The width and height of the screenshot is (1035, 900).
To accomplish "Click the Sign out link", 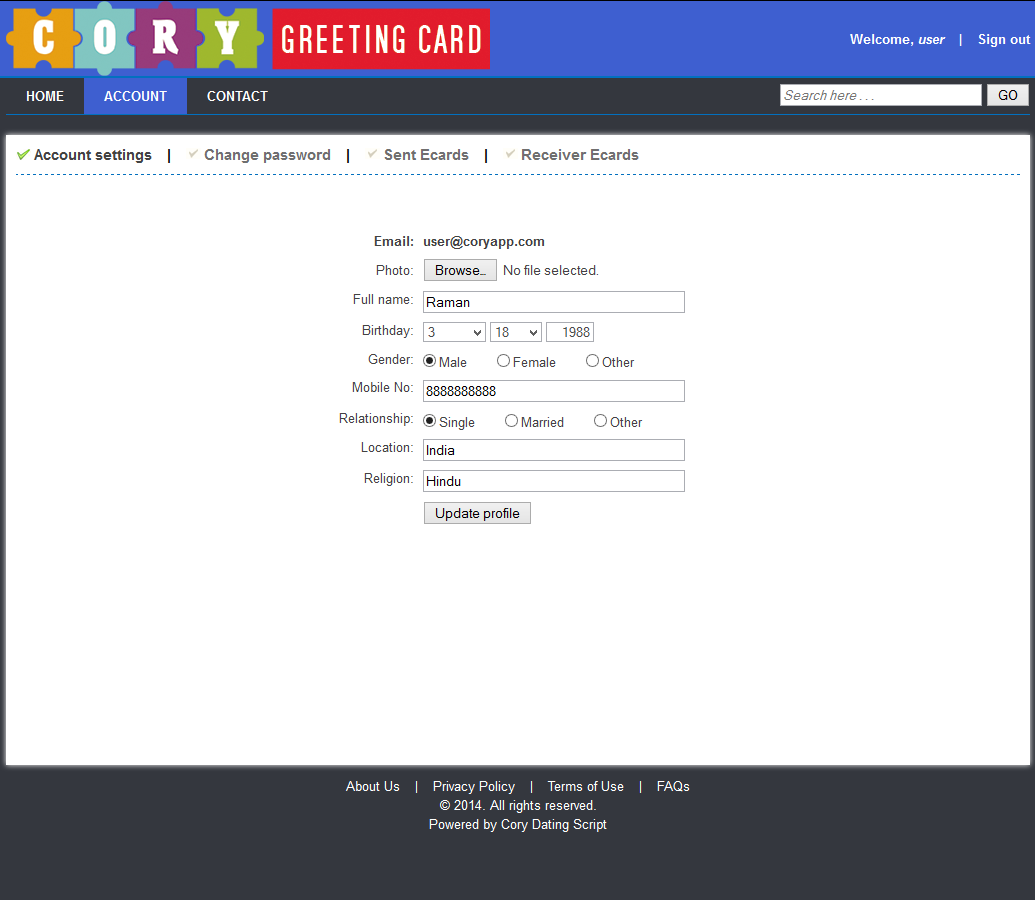I will [1003, 39].
